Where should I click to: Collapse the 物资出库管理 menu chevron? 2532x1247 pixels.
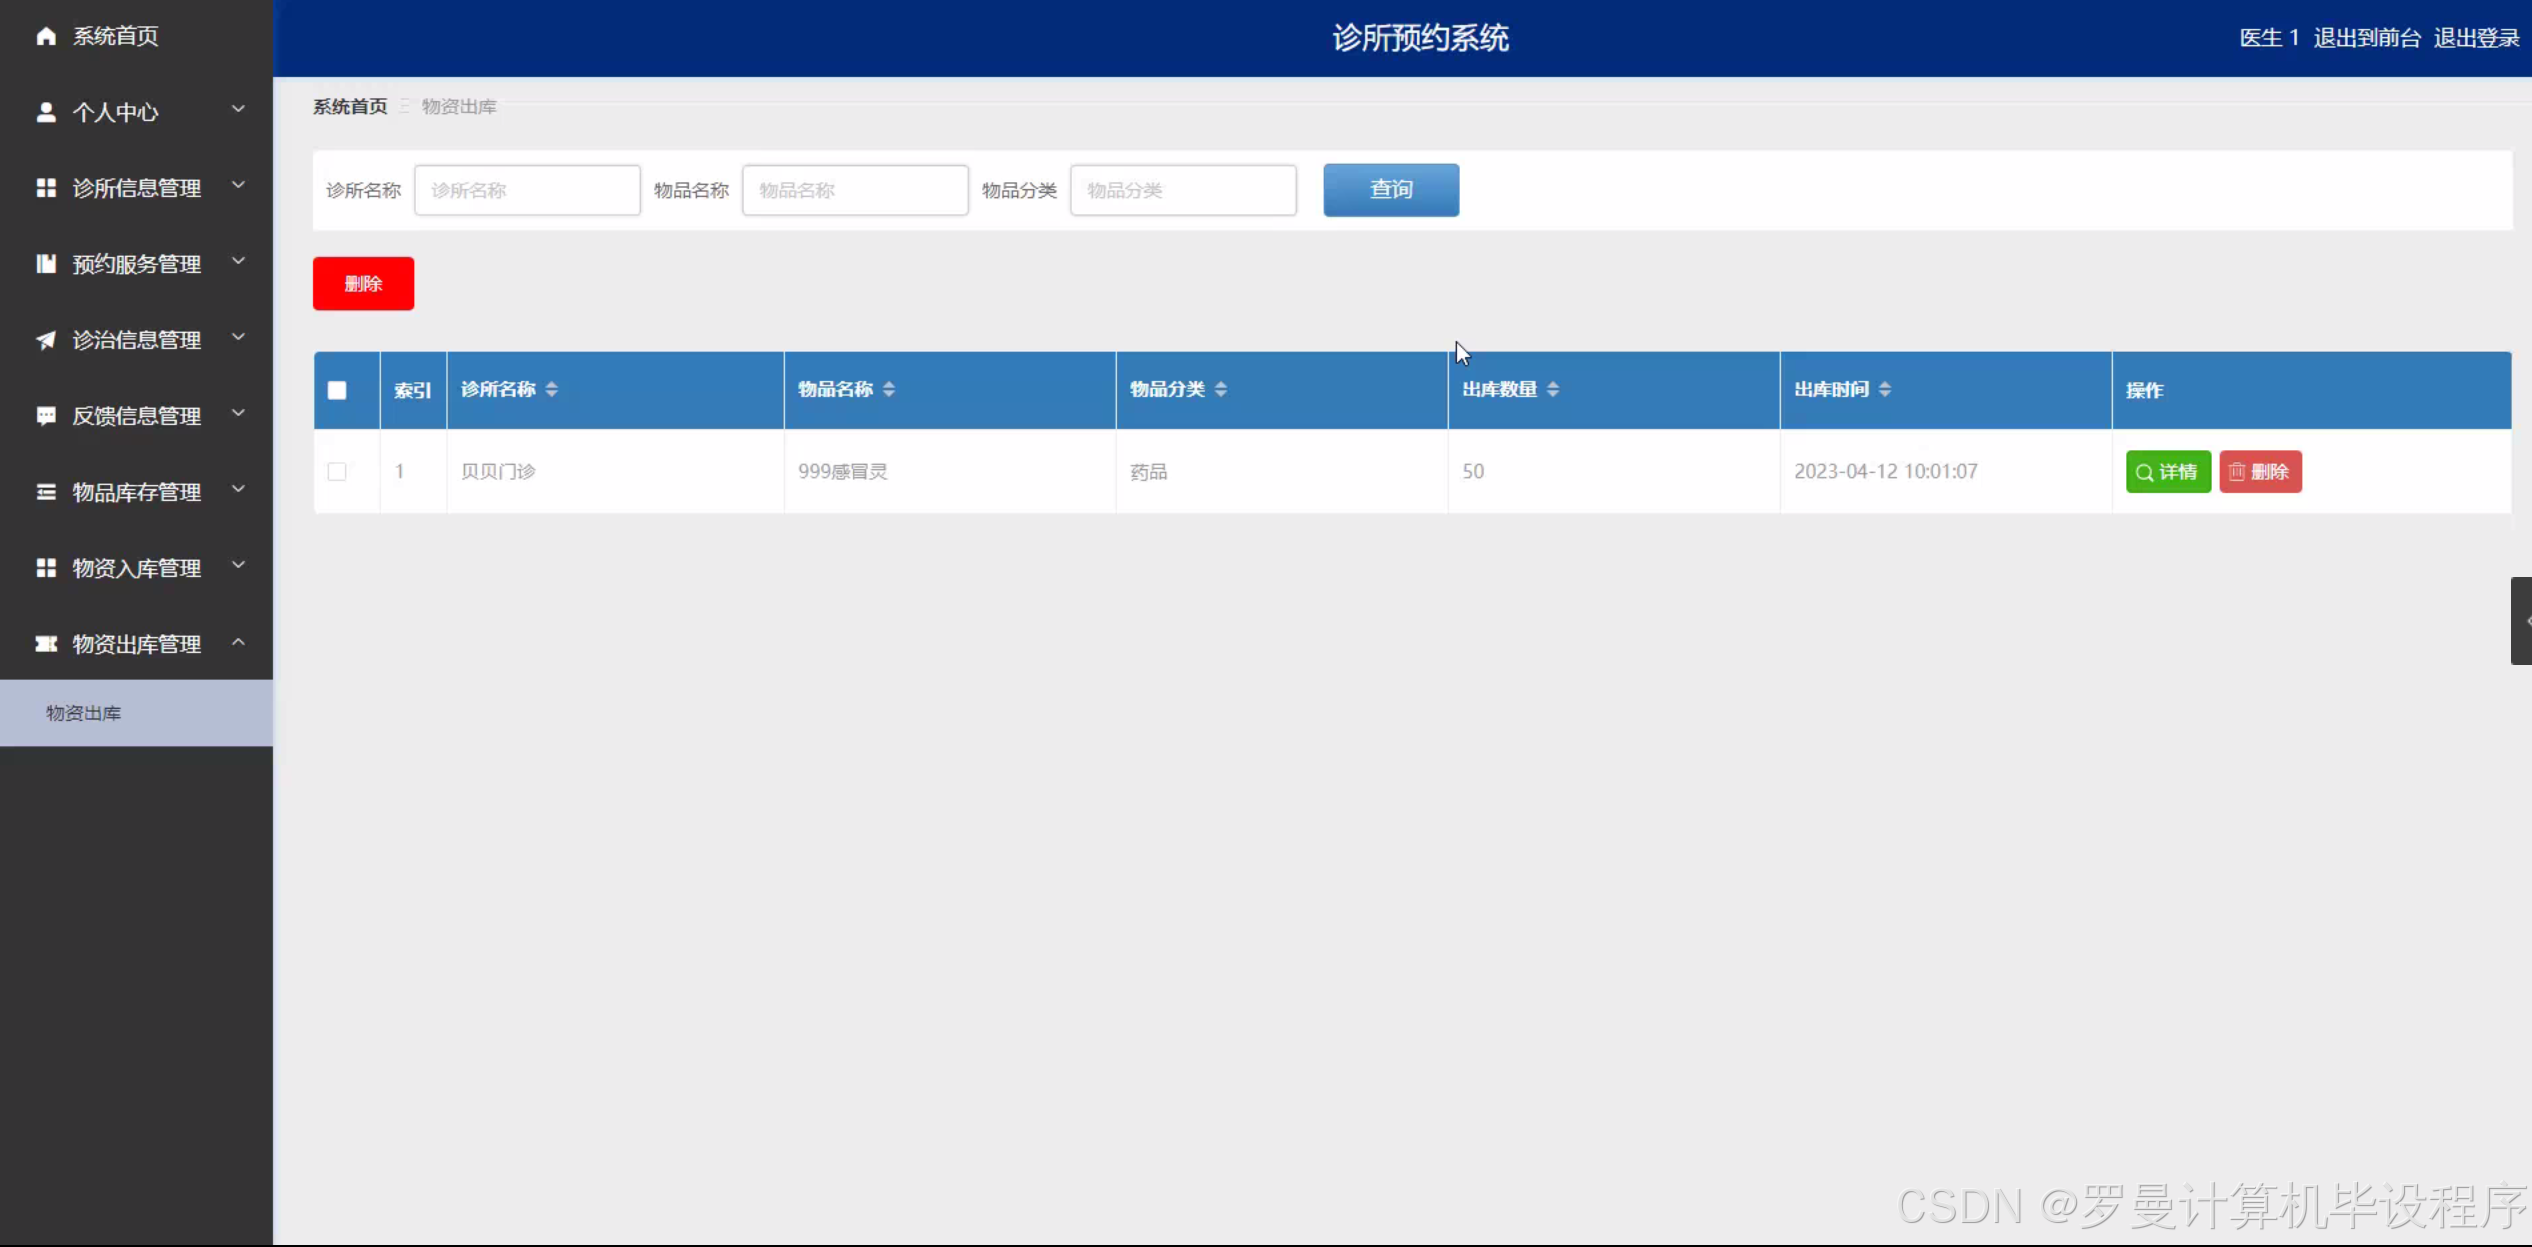click(x=238, y=642)
